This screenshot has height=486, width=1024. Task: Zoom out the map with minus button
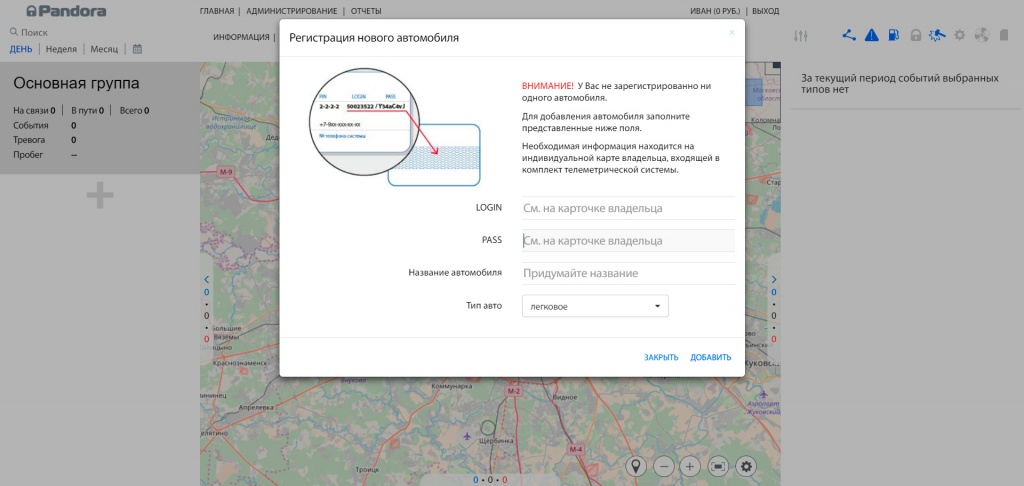point(663,466)
